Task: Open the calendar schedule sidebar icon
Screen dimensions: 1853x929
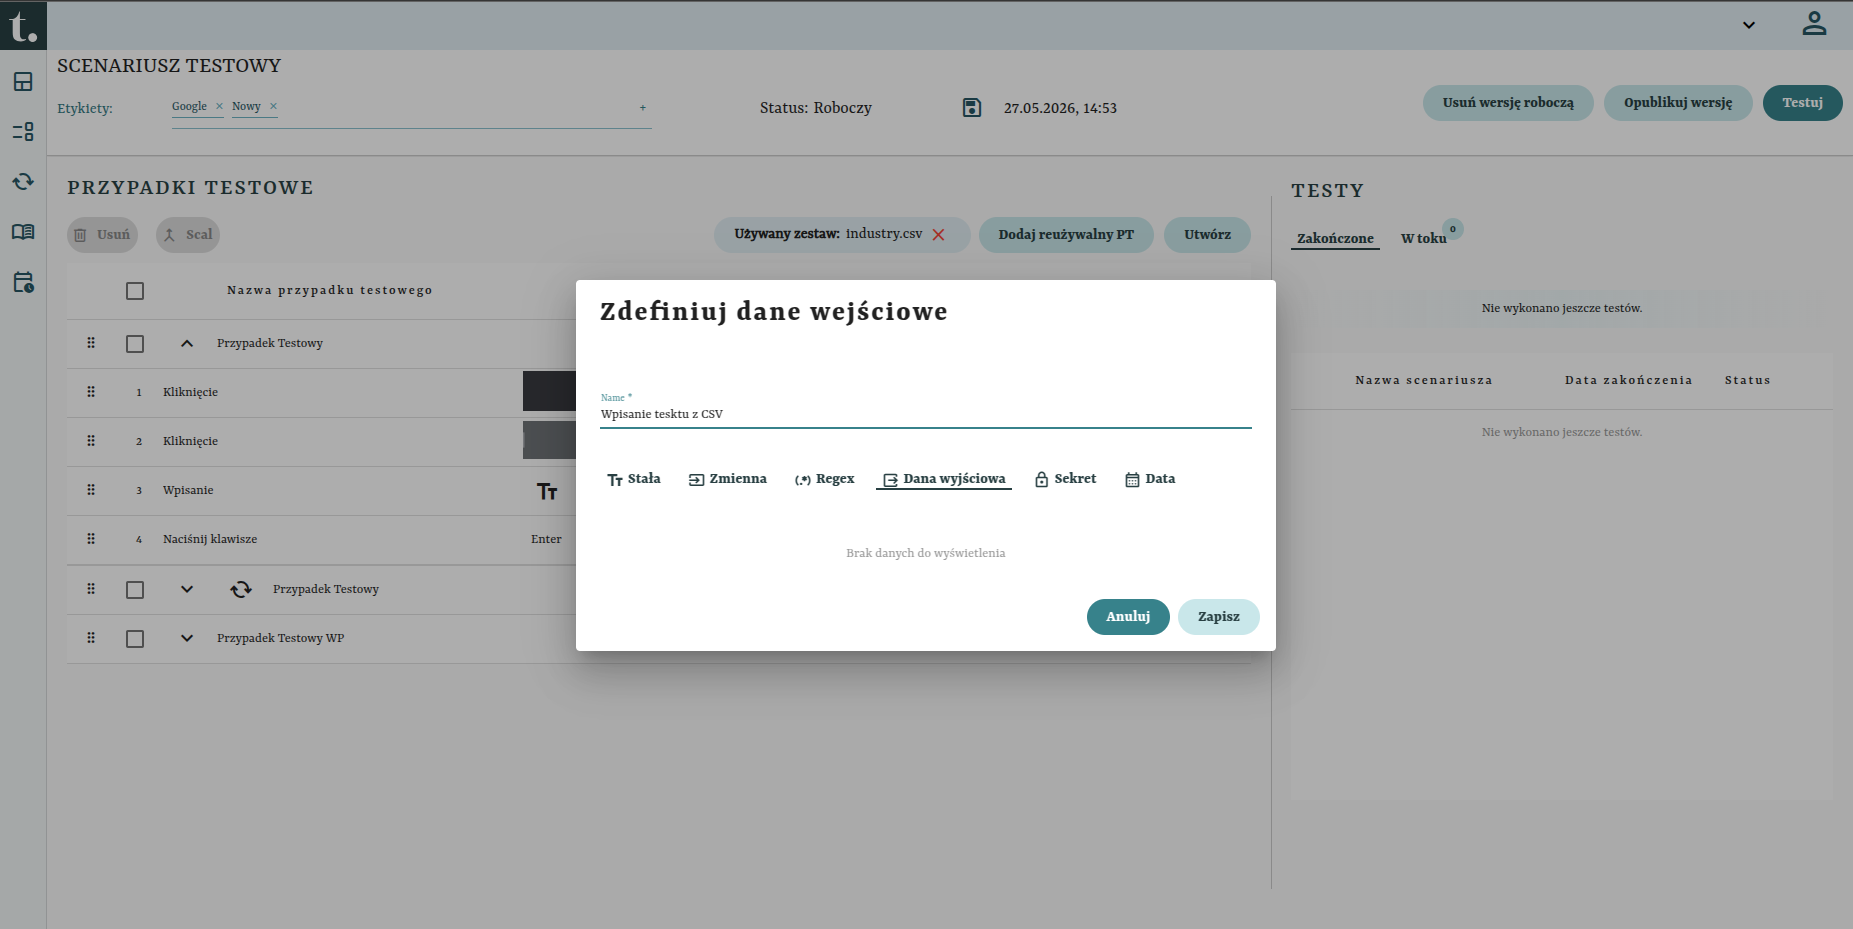Action: coord(23,282)
